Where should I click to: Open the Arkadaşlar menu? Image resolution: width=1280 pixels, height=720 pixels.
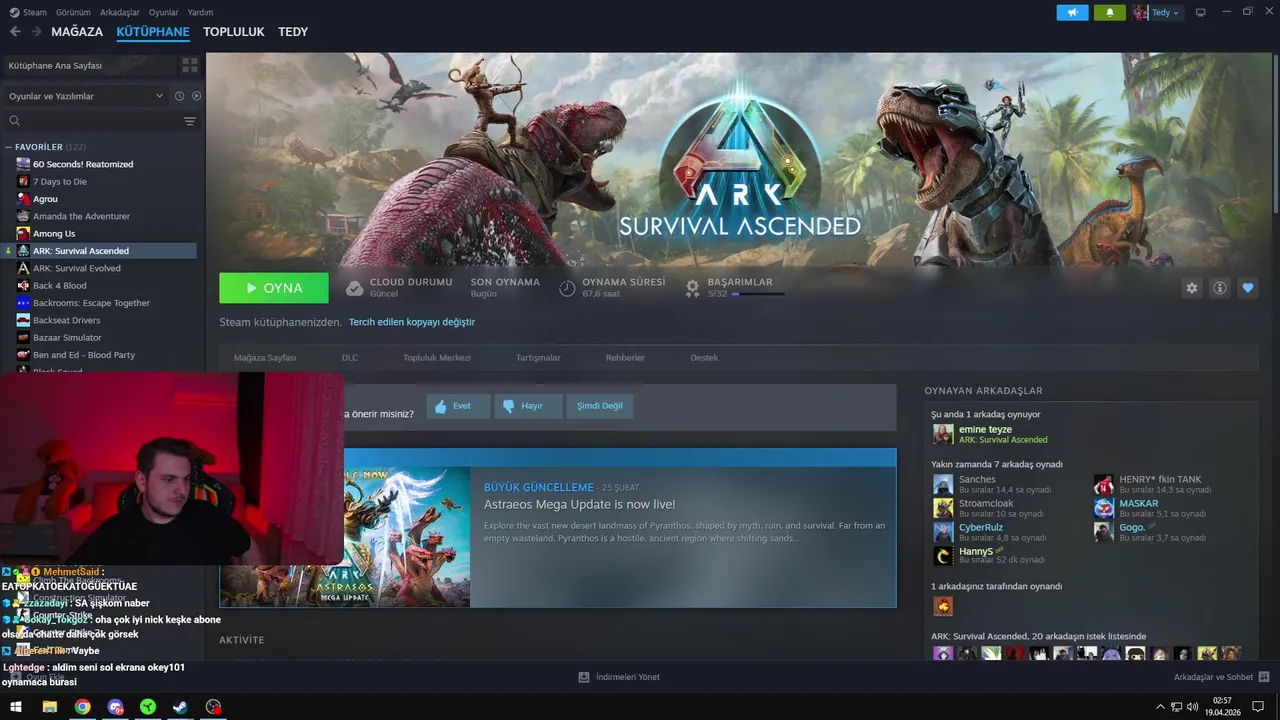120,12
